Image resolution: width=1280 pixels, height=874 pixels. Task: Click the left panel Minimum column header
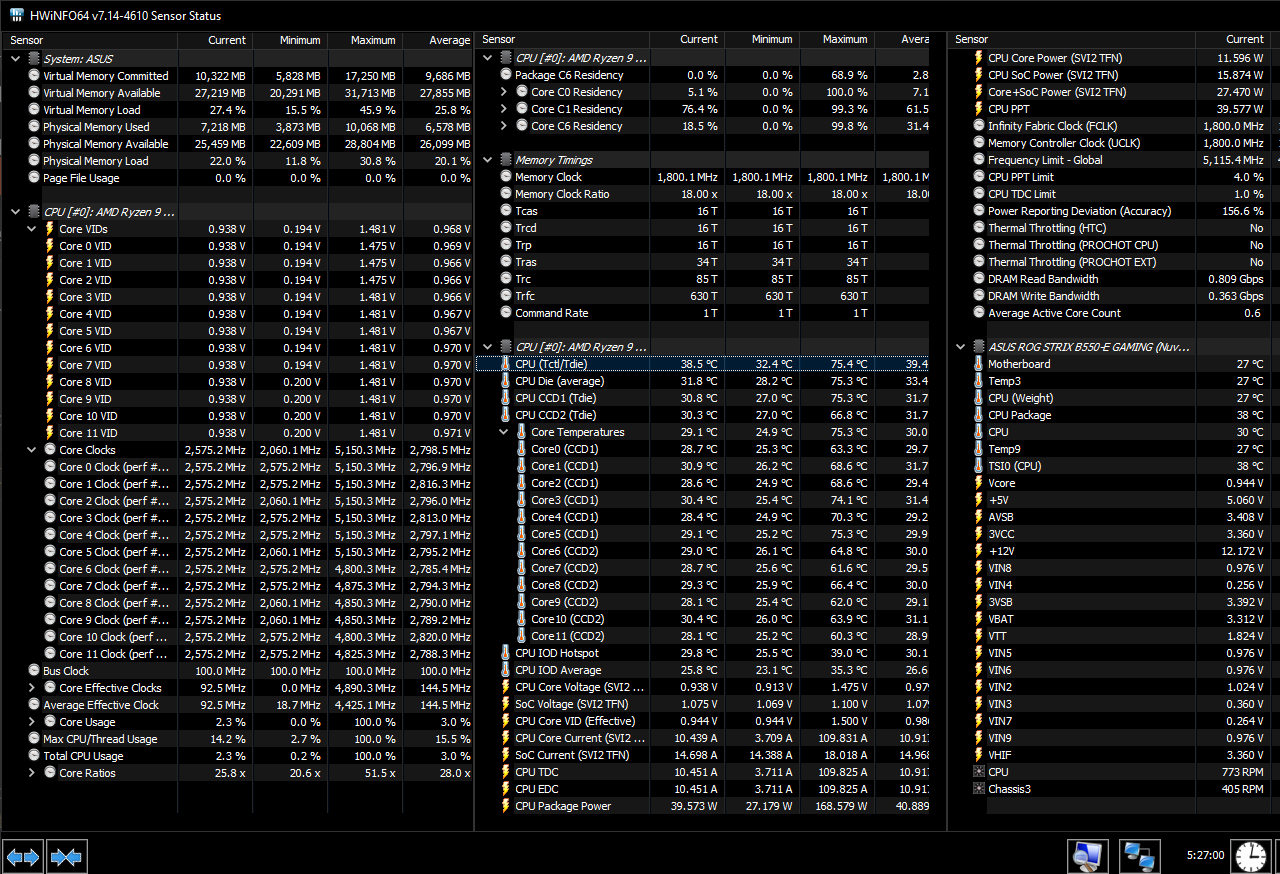[290, 40]
